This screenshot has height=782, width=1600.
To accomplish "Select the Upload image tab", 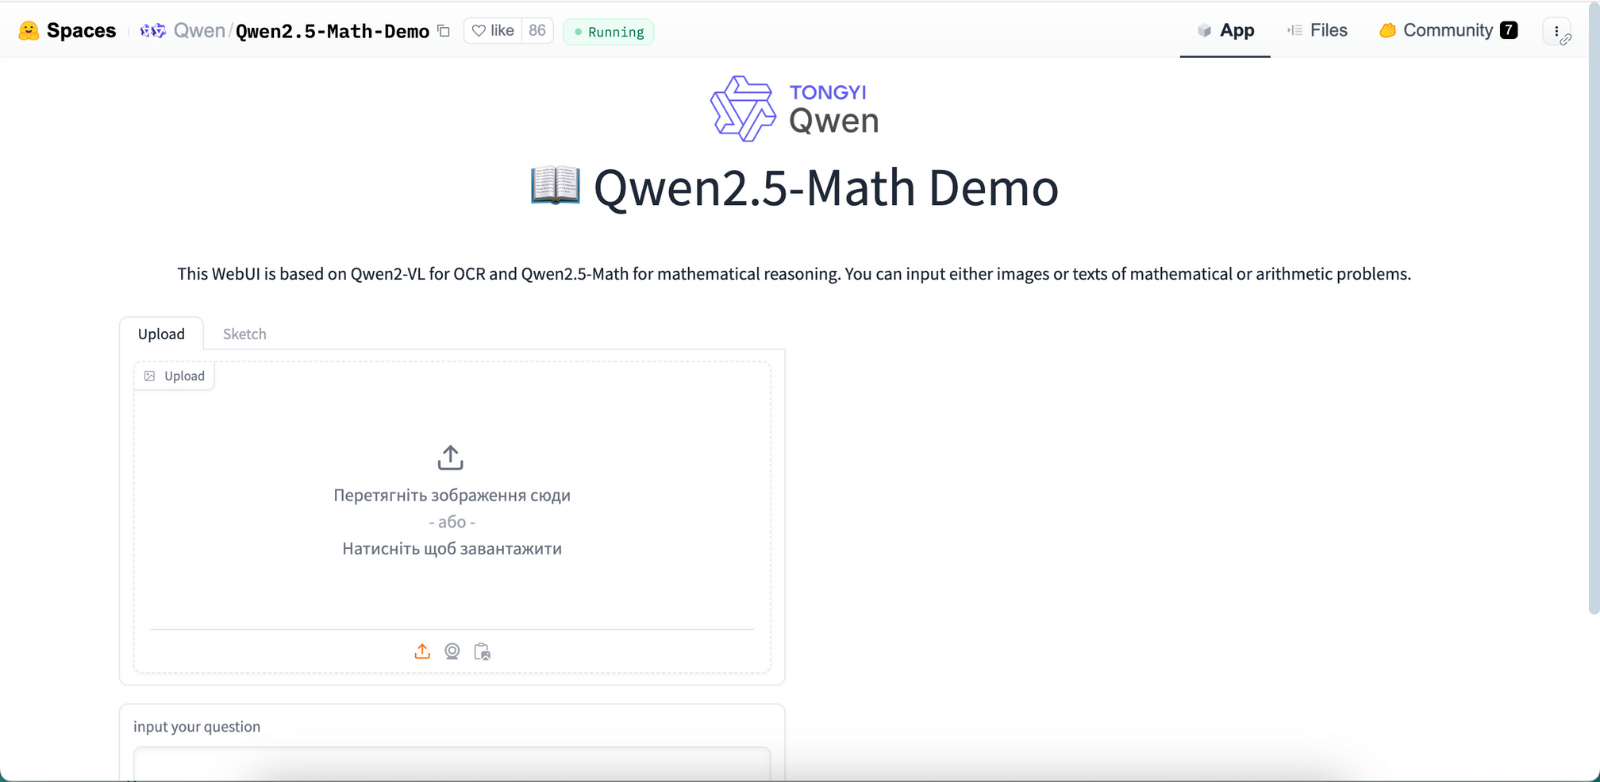I will click(x=161, y=334).
